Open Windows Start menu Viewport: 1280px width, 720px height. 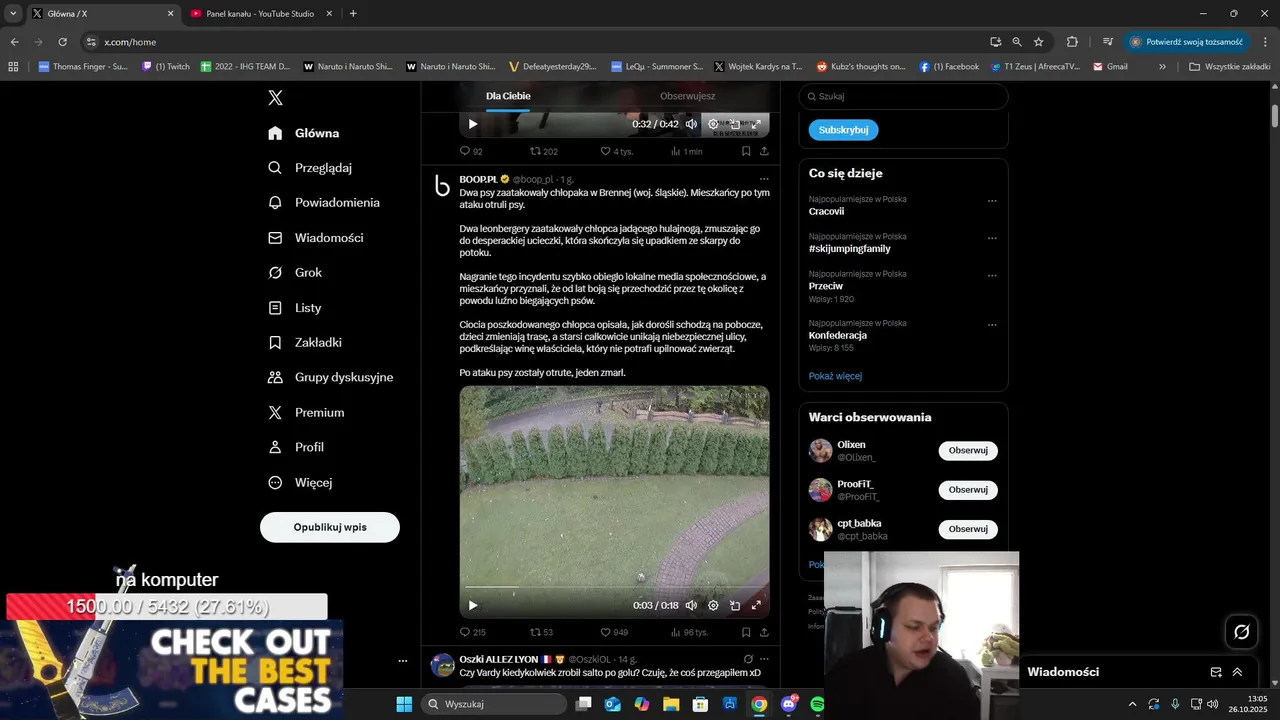[x=404, y=704]
